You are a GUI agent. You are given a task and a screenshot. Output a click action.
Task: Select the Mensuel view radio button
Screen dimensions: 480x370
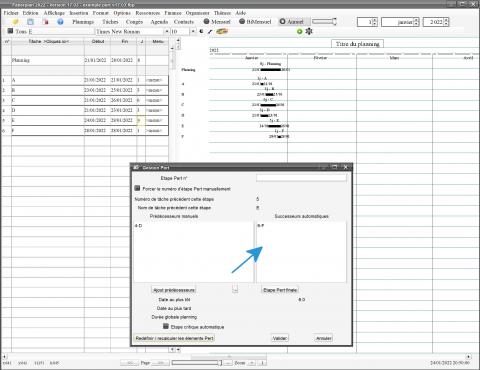[206, 21]
